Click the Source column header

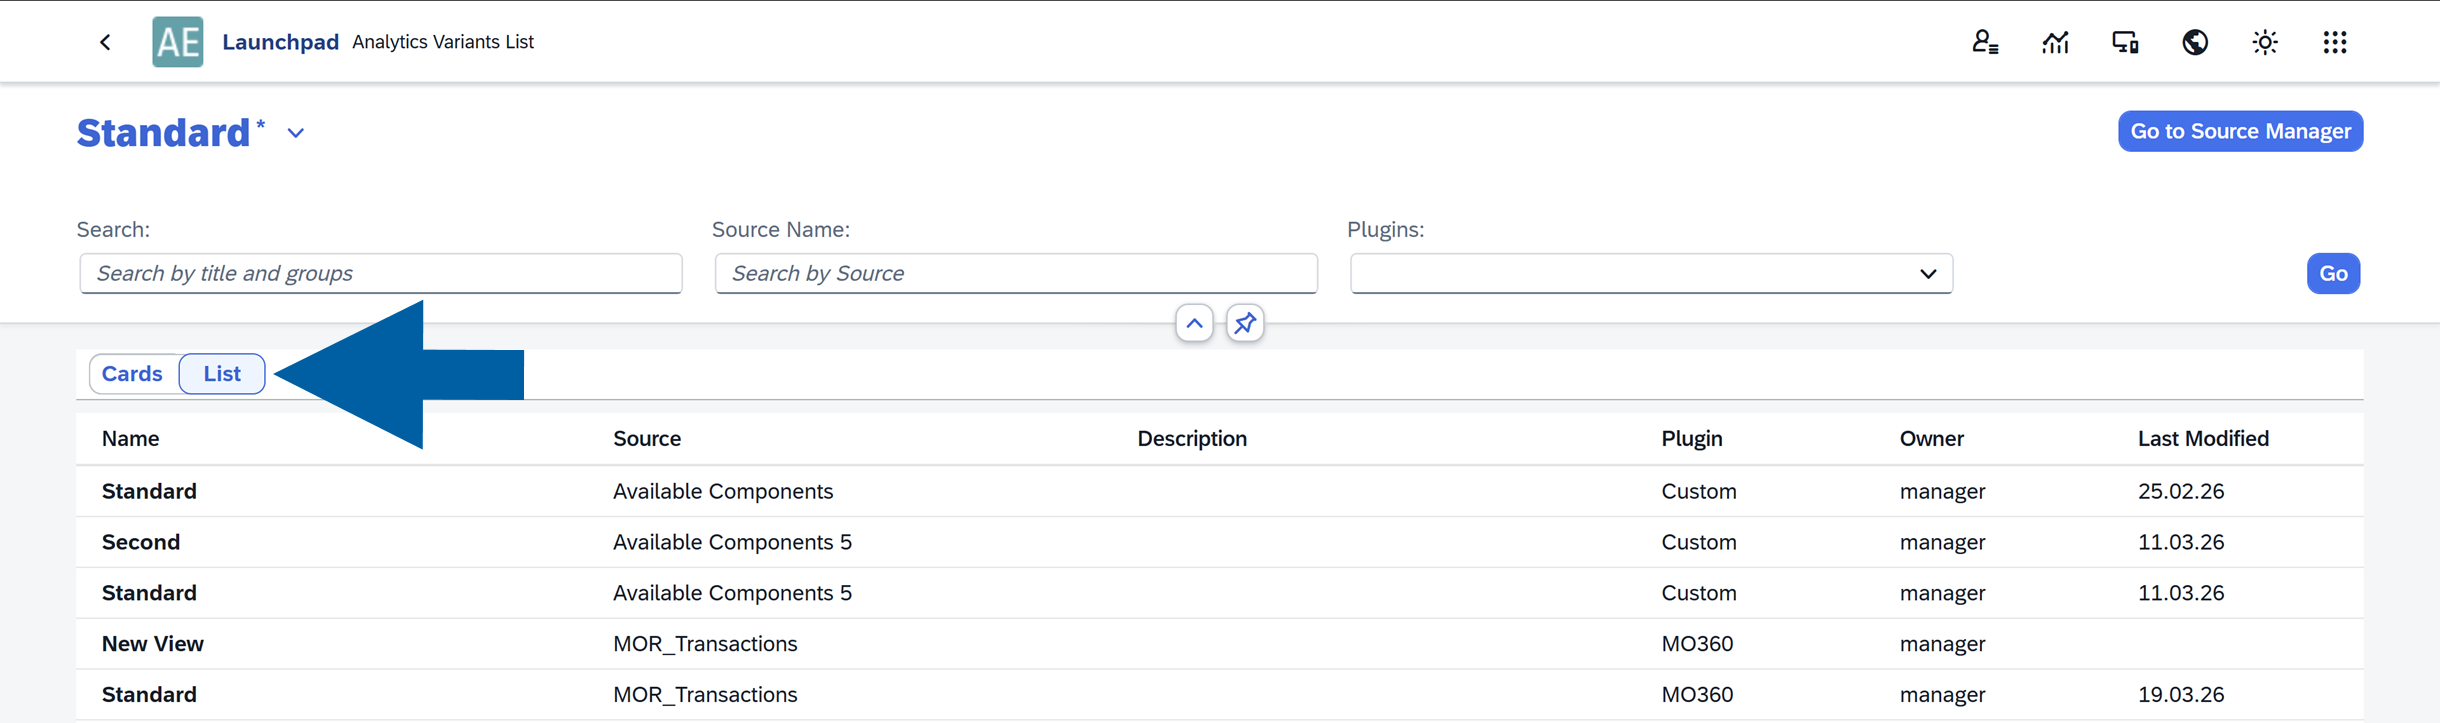647,438
